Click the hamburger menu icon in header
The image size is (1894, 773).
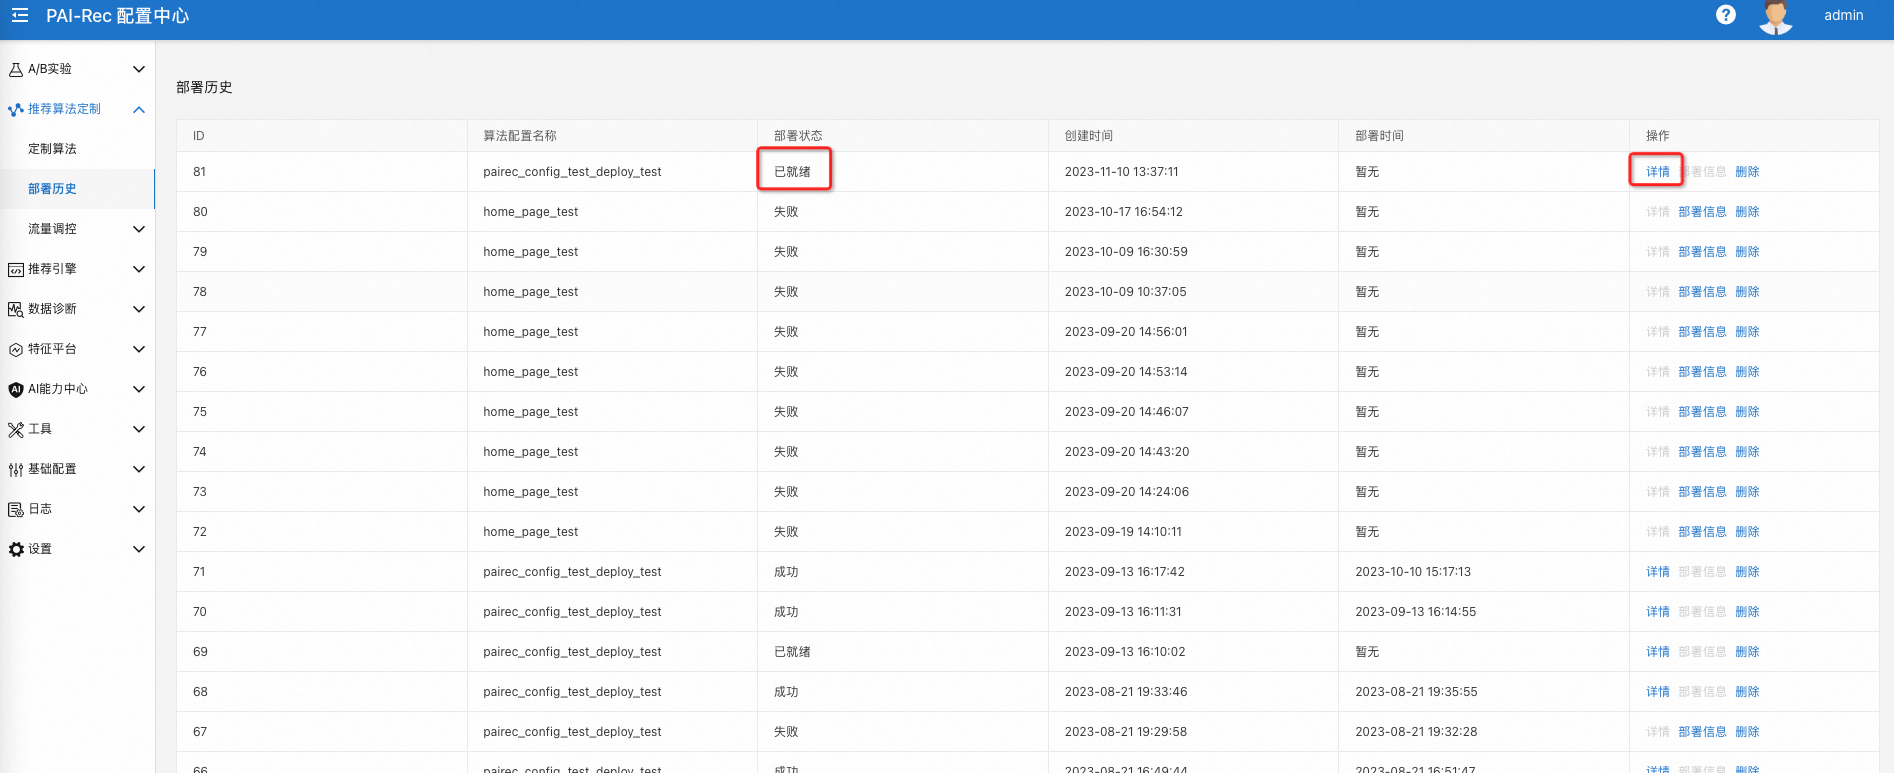click(x=20, y=15)
